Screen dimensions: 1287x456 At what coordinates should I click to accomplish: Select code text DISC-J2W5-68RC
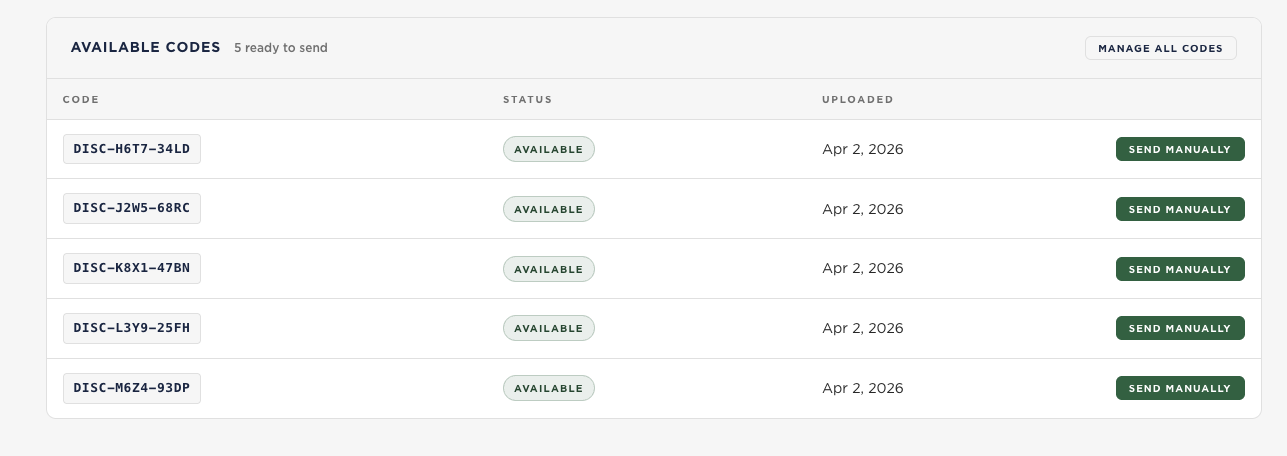(132, 208)
